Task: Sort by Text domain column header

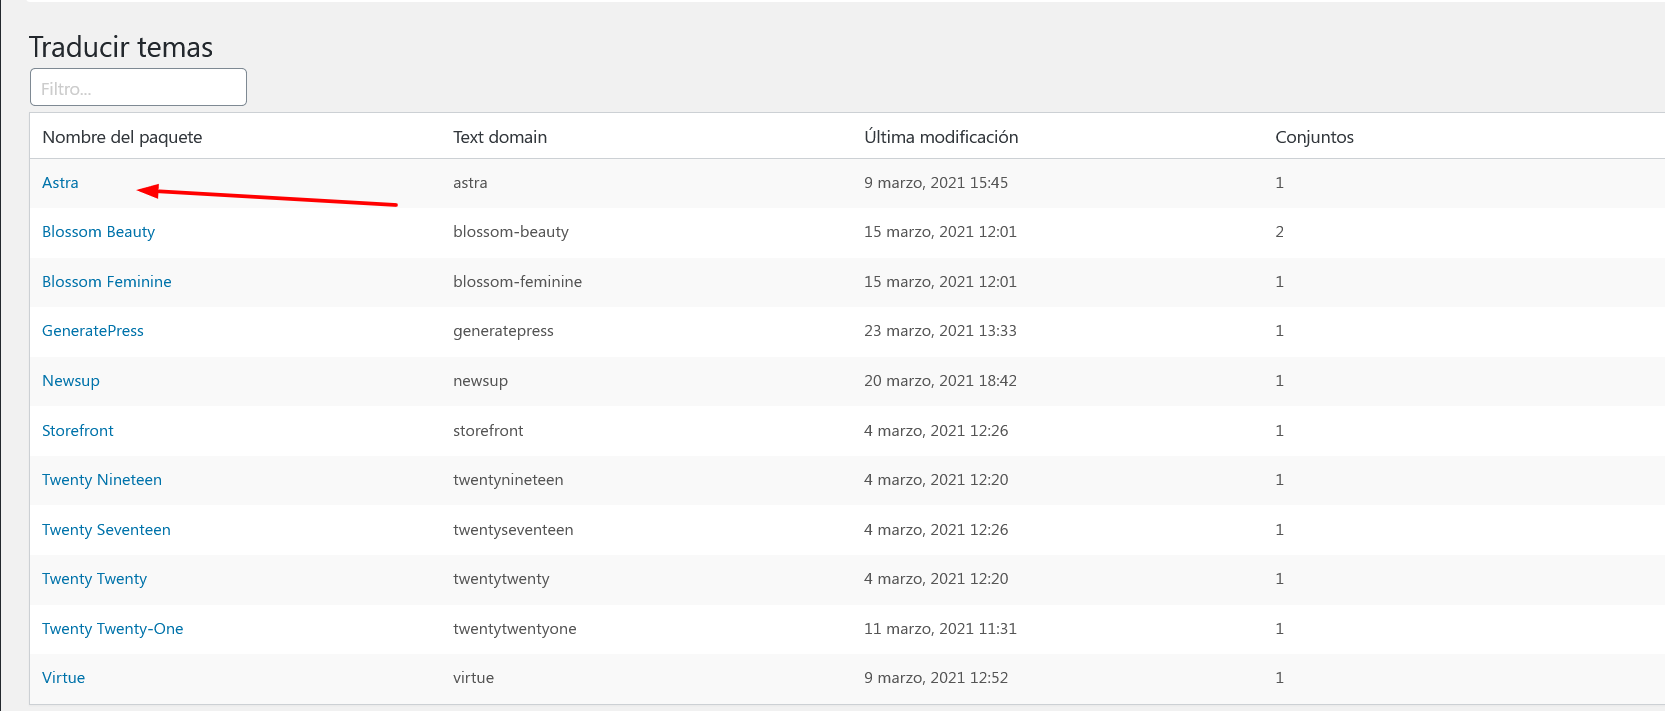Action: tap(500, 137)
